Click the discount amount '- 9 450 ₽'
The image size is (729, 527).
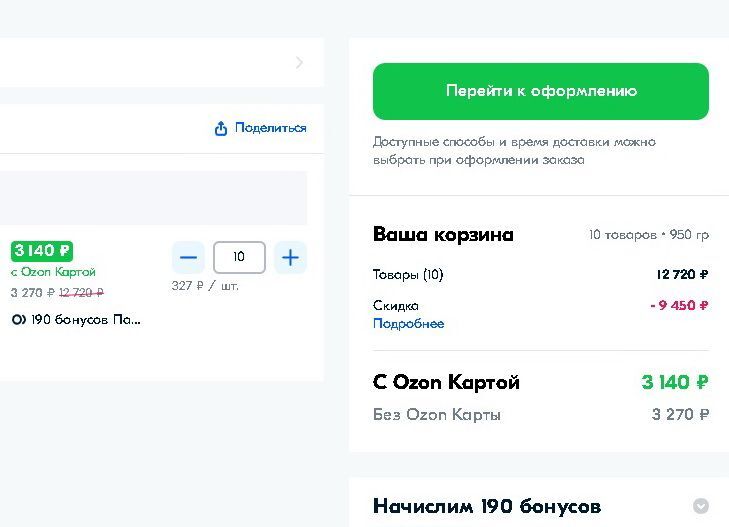[x=679, y=305]
